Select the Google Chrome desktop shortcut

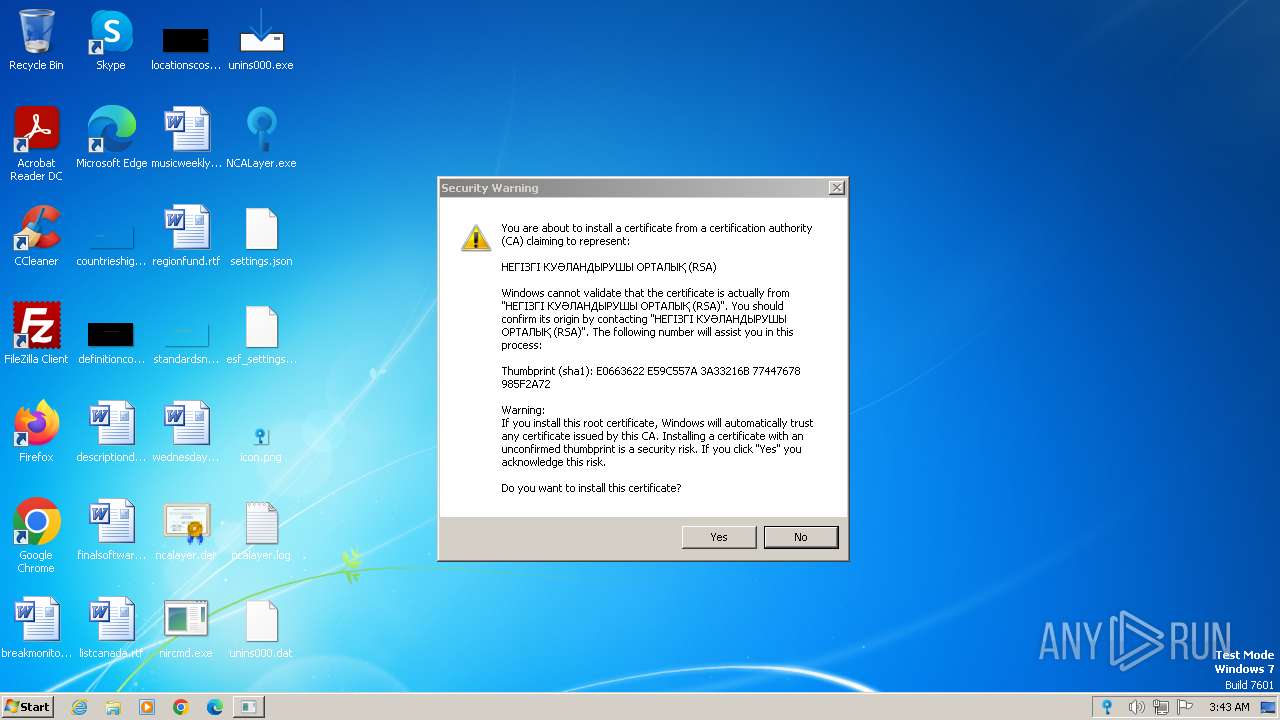click(36, 536)
